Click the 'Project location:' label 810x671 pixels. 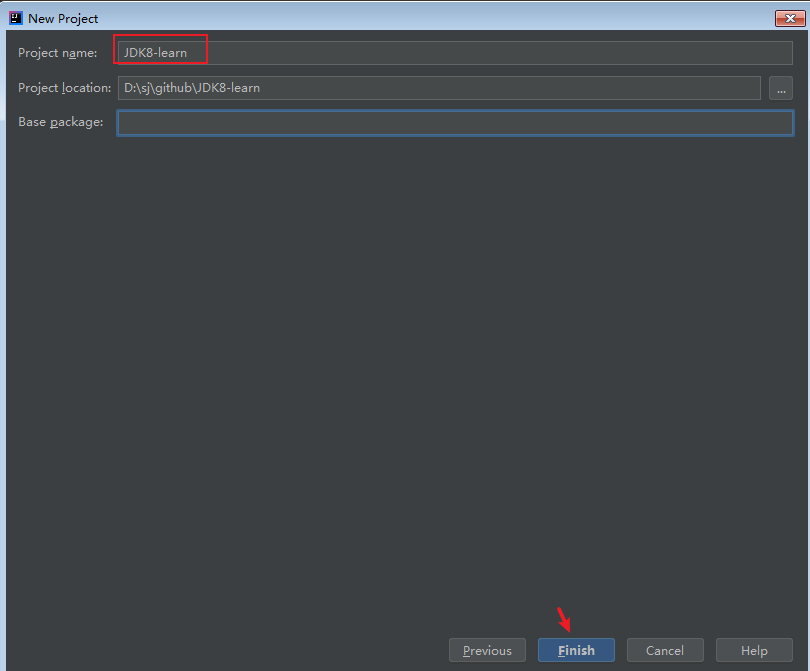tap(65, 88)
